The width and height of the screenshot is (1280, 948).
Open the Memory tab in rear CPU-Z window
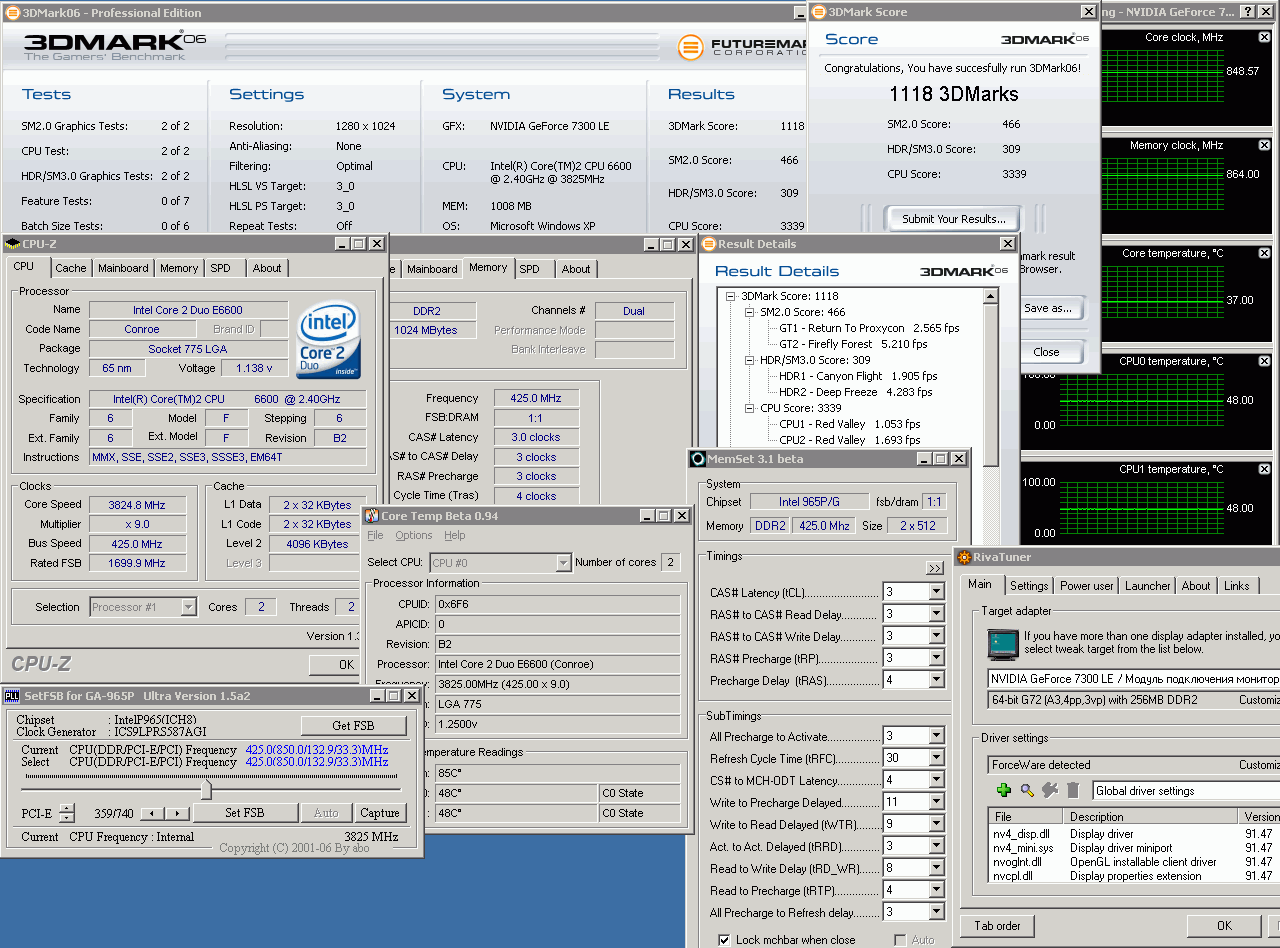pyautogui.click(x=487, y=267)
